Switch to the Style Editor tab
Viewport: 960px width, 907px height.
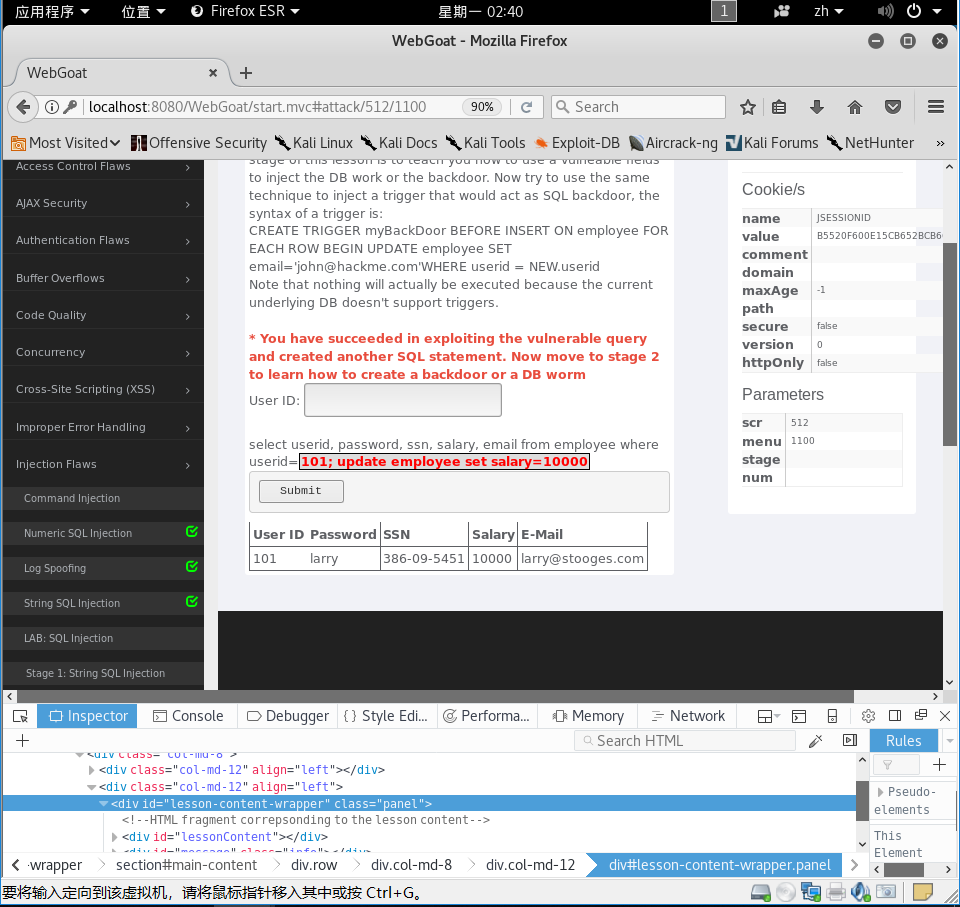coord(386,716)
